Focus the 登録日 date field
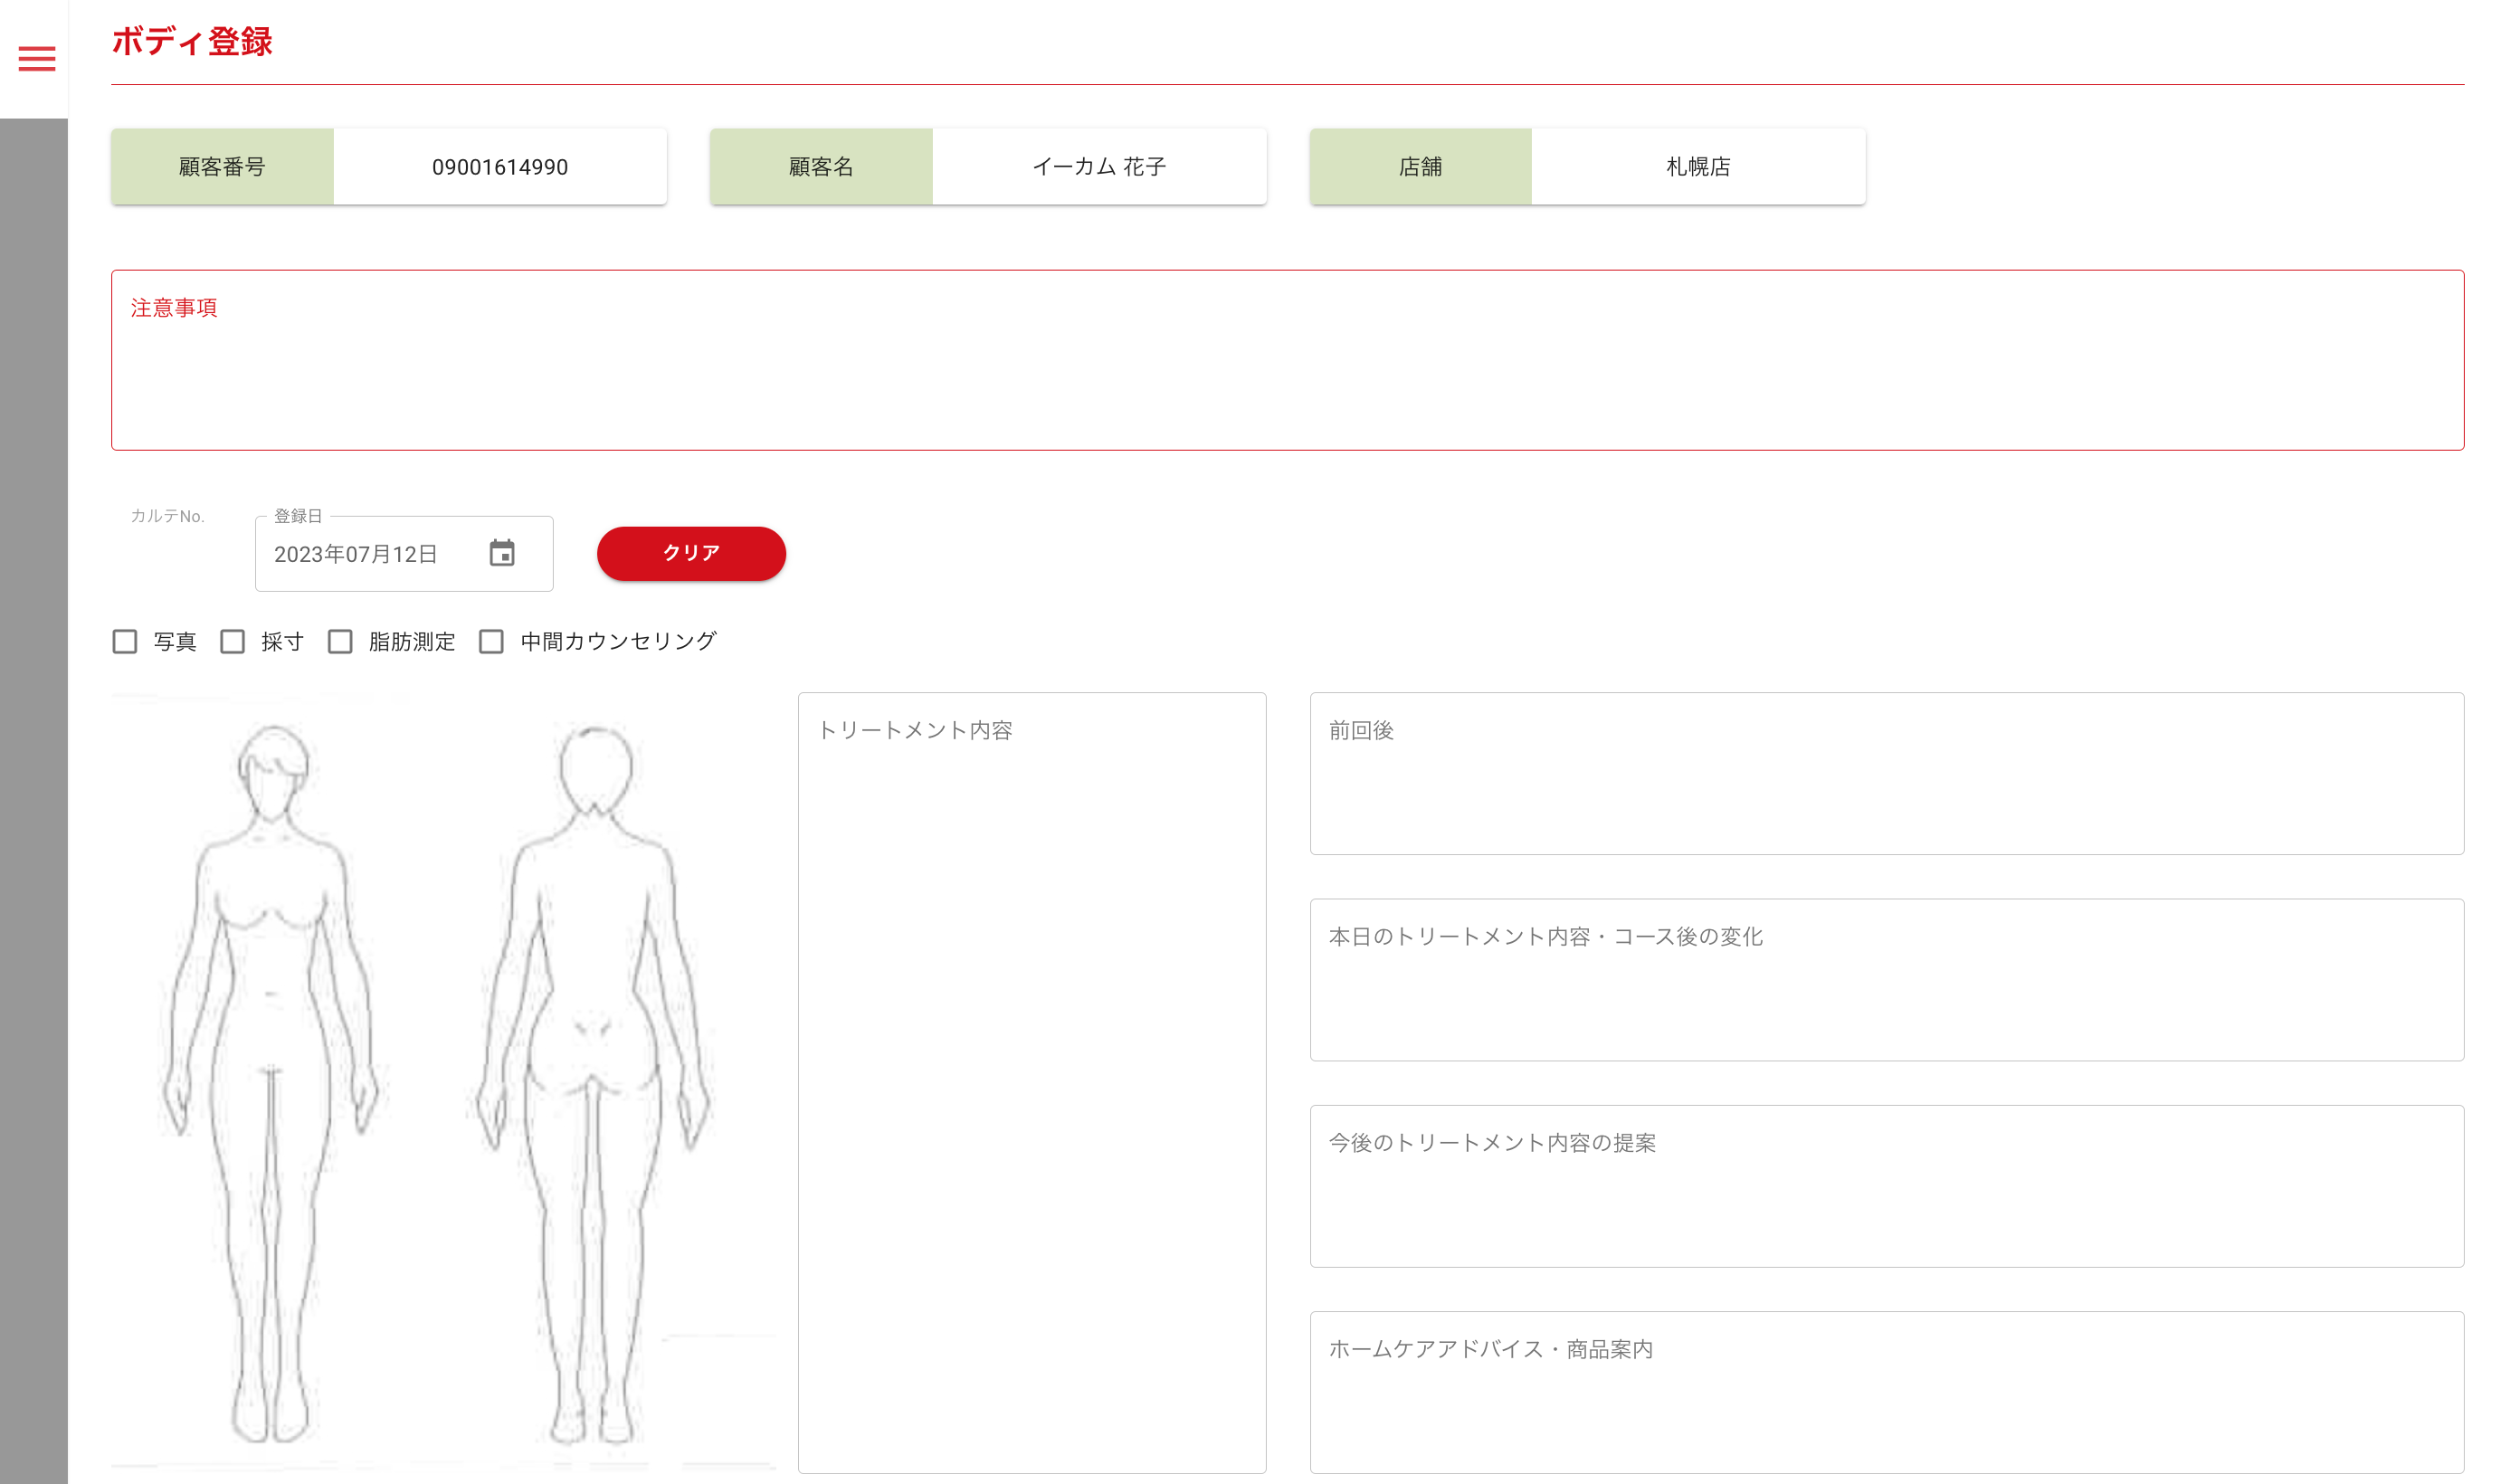2510x1484 pixels. pos(370,554)
